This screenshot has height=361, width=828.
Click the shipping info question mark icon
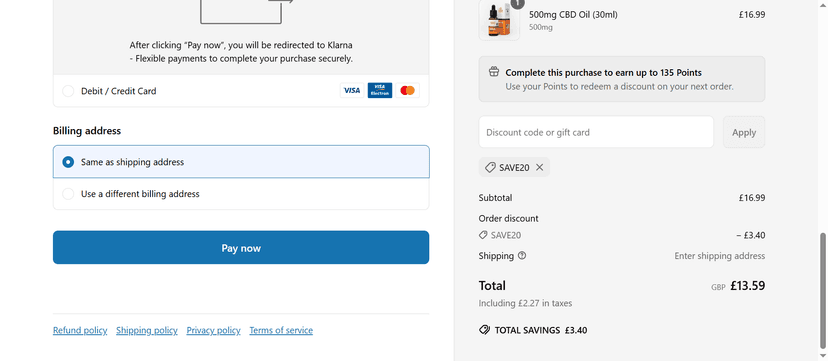click(522, 255)
